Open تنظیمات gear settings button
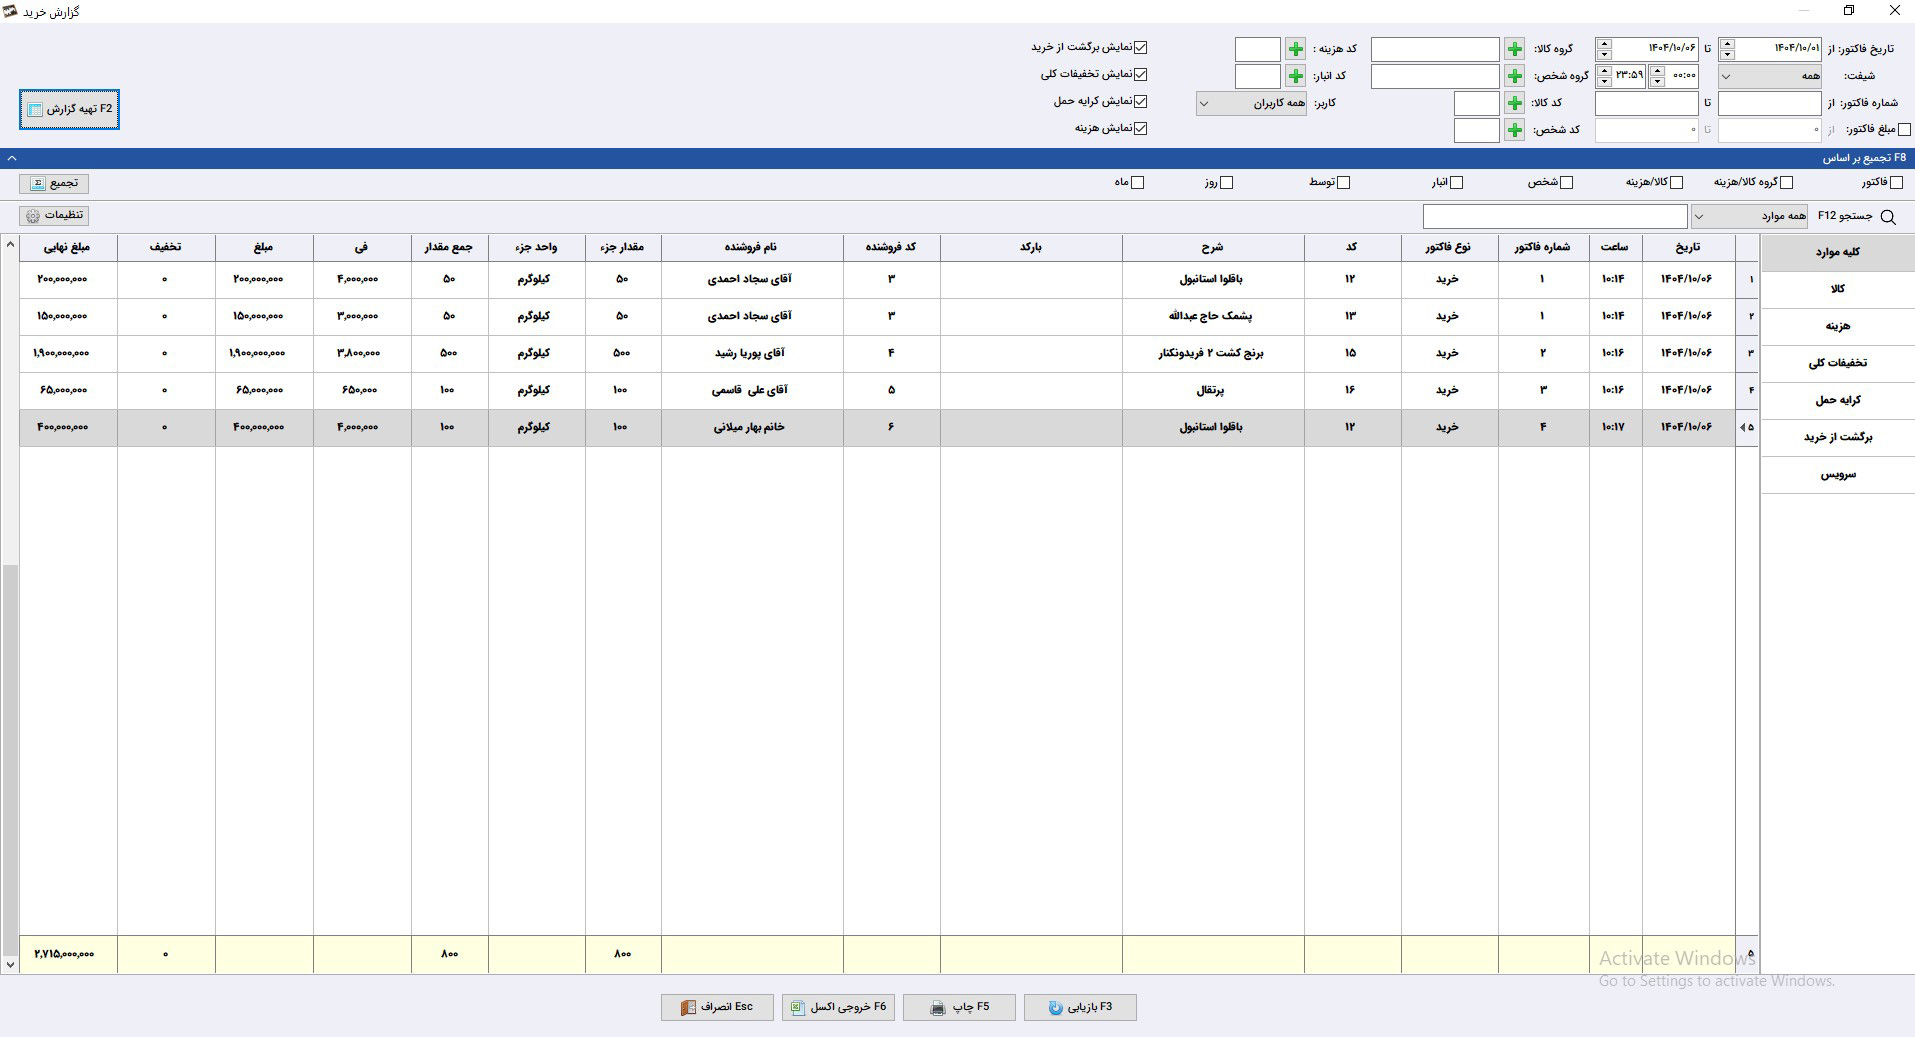The width and height of the screenshot is (1915, 1037). tap(54, 215)
